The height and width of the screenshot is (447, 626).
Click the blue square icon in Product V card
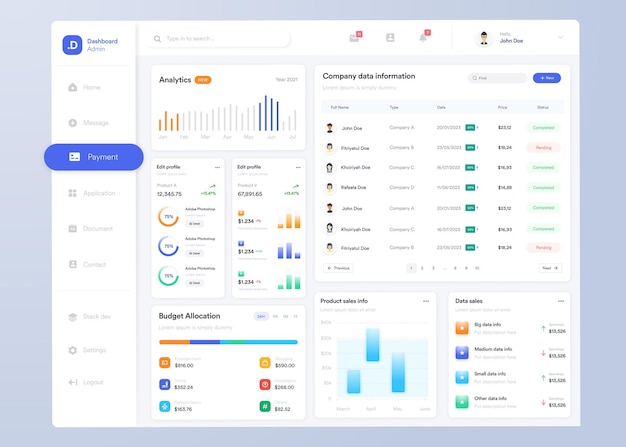pos(241,243)
